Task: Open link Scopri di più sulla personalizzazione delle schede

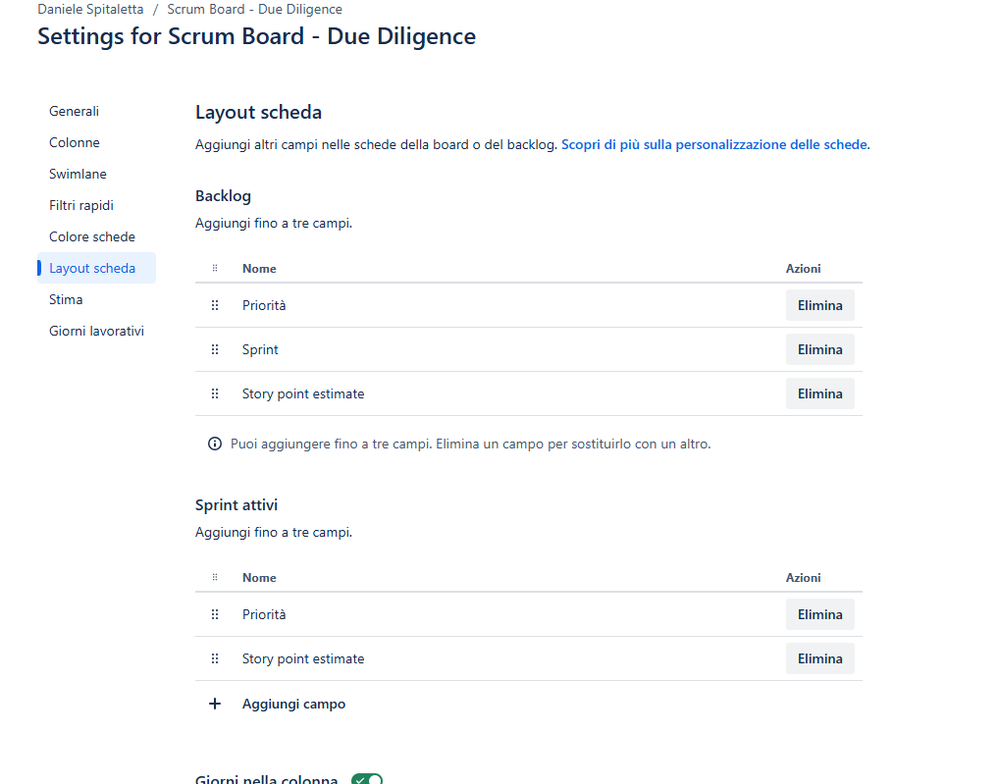Action: point(714,145)
